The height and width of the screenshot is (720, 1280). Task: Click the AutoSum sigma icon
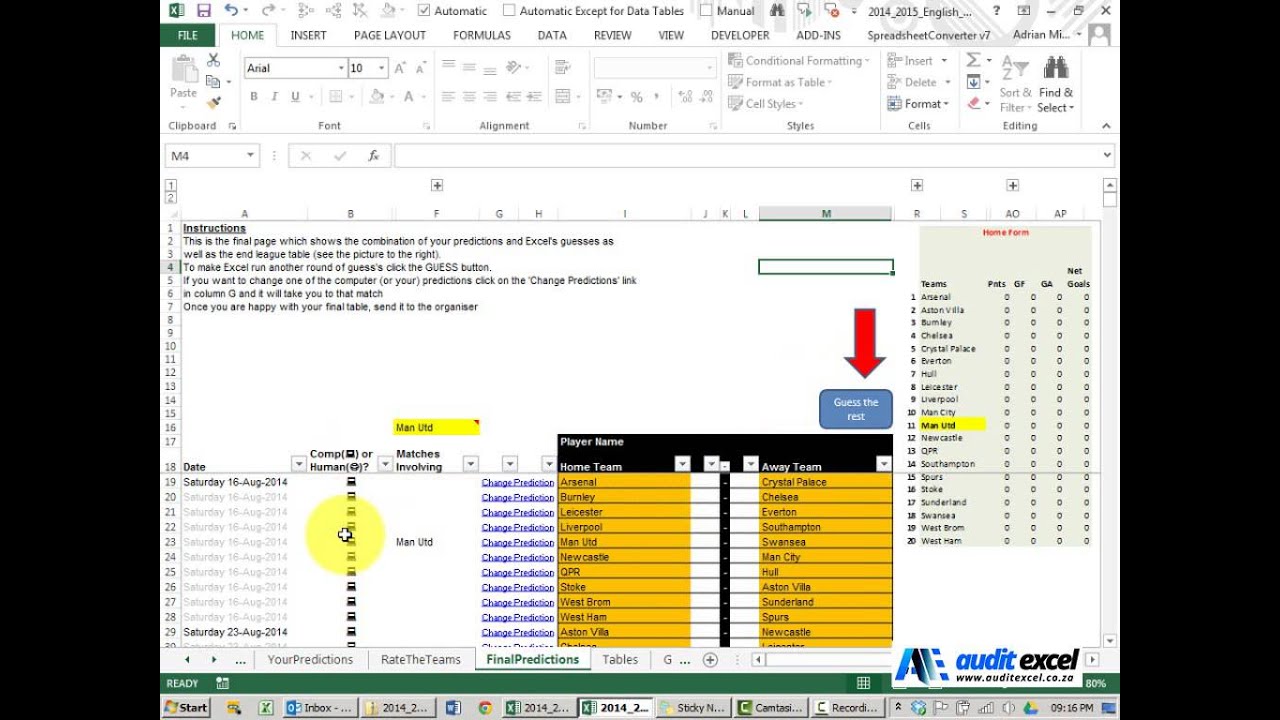[x=973, y=61]
